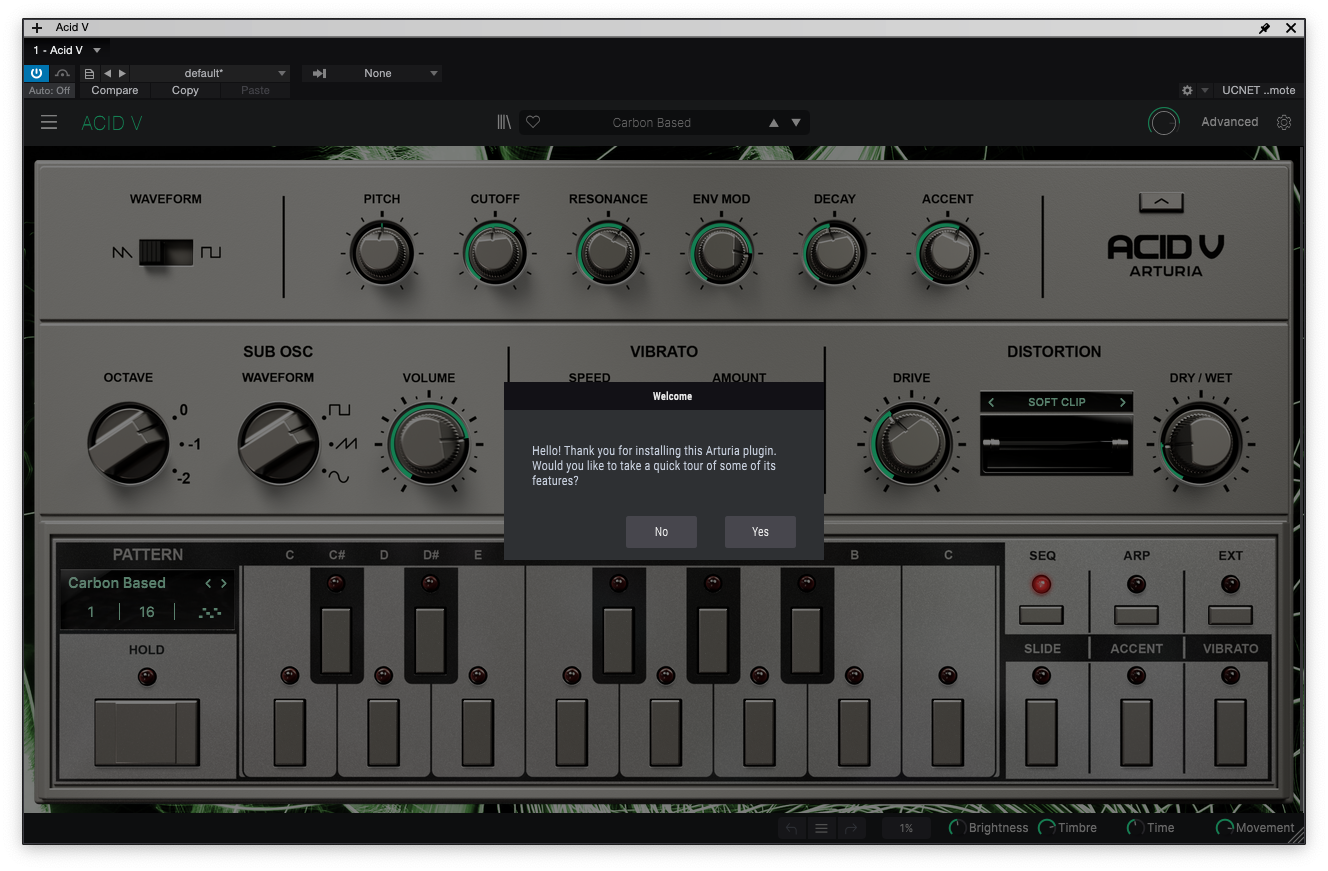Select next distortion type right arrow
This screenshot has height=871, width=1328.
click(1123, 402)
